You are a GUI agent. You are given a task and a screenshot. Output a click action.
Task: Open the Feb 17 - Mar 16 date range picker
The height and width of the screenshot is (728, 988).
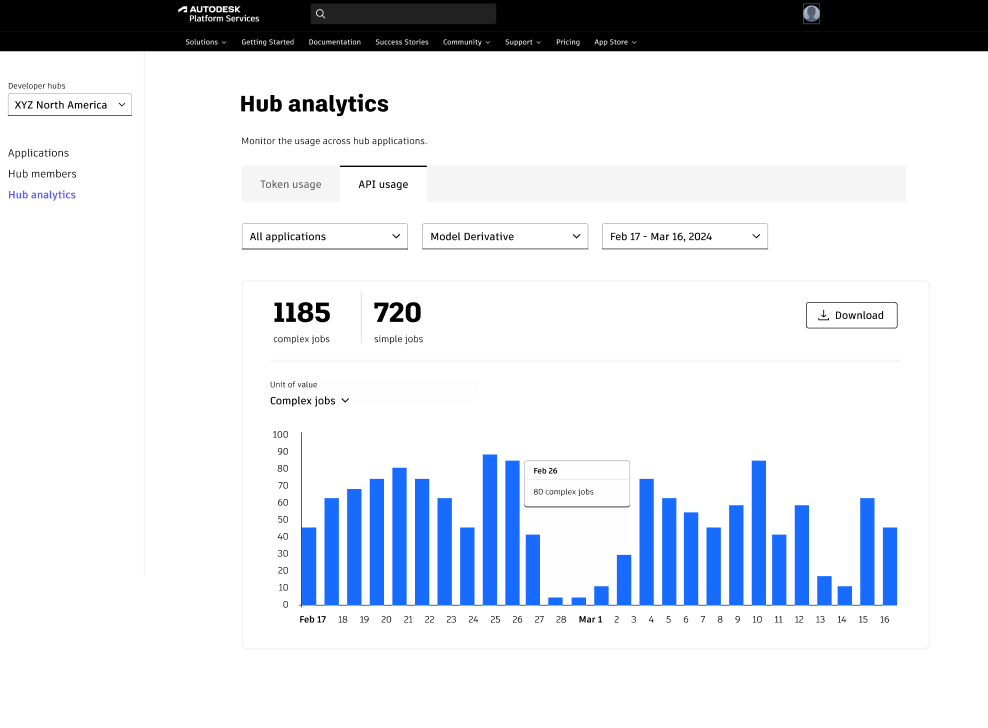(x=684, y=237)
